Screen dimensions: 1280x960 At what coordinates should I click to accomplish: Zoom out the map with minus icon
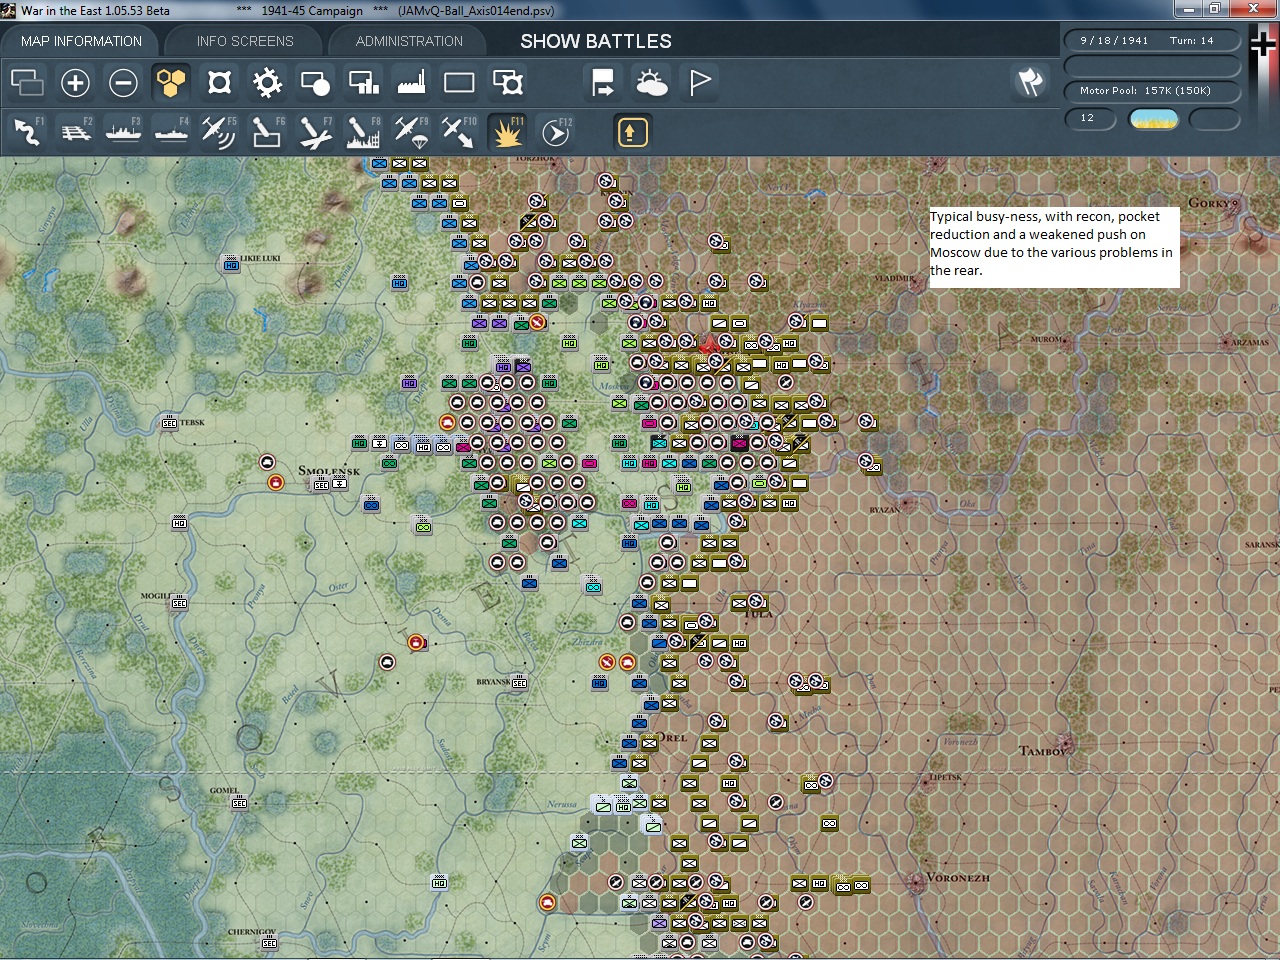[123, 82]
